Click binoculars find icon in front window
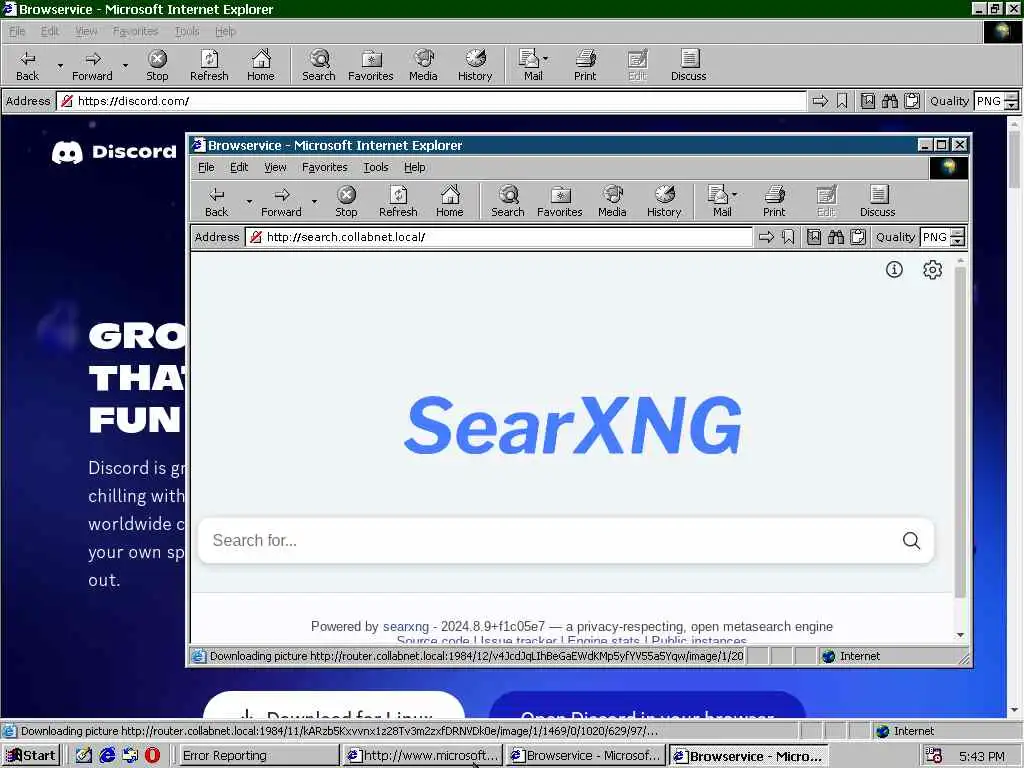 coord(836,237)
